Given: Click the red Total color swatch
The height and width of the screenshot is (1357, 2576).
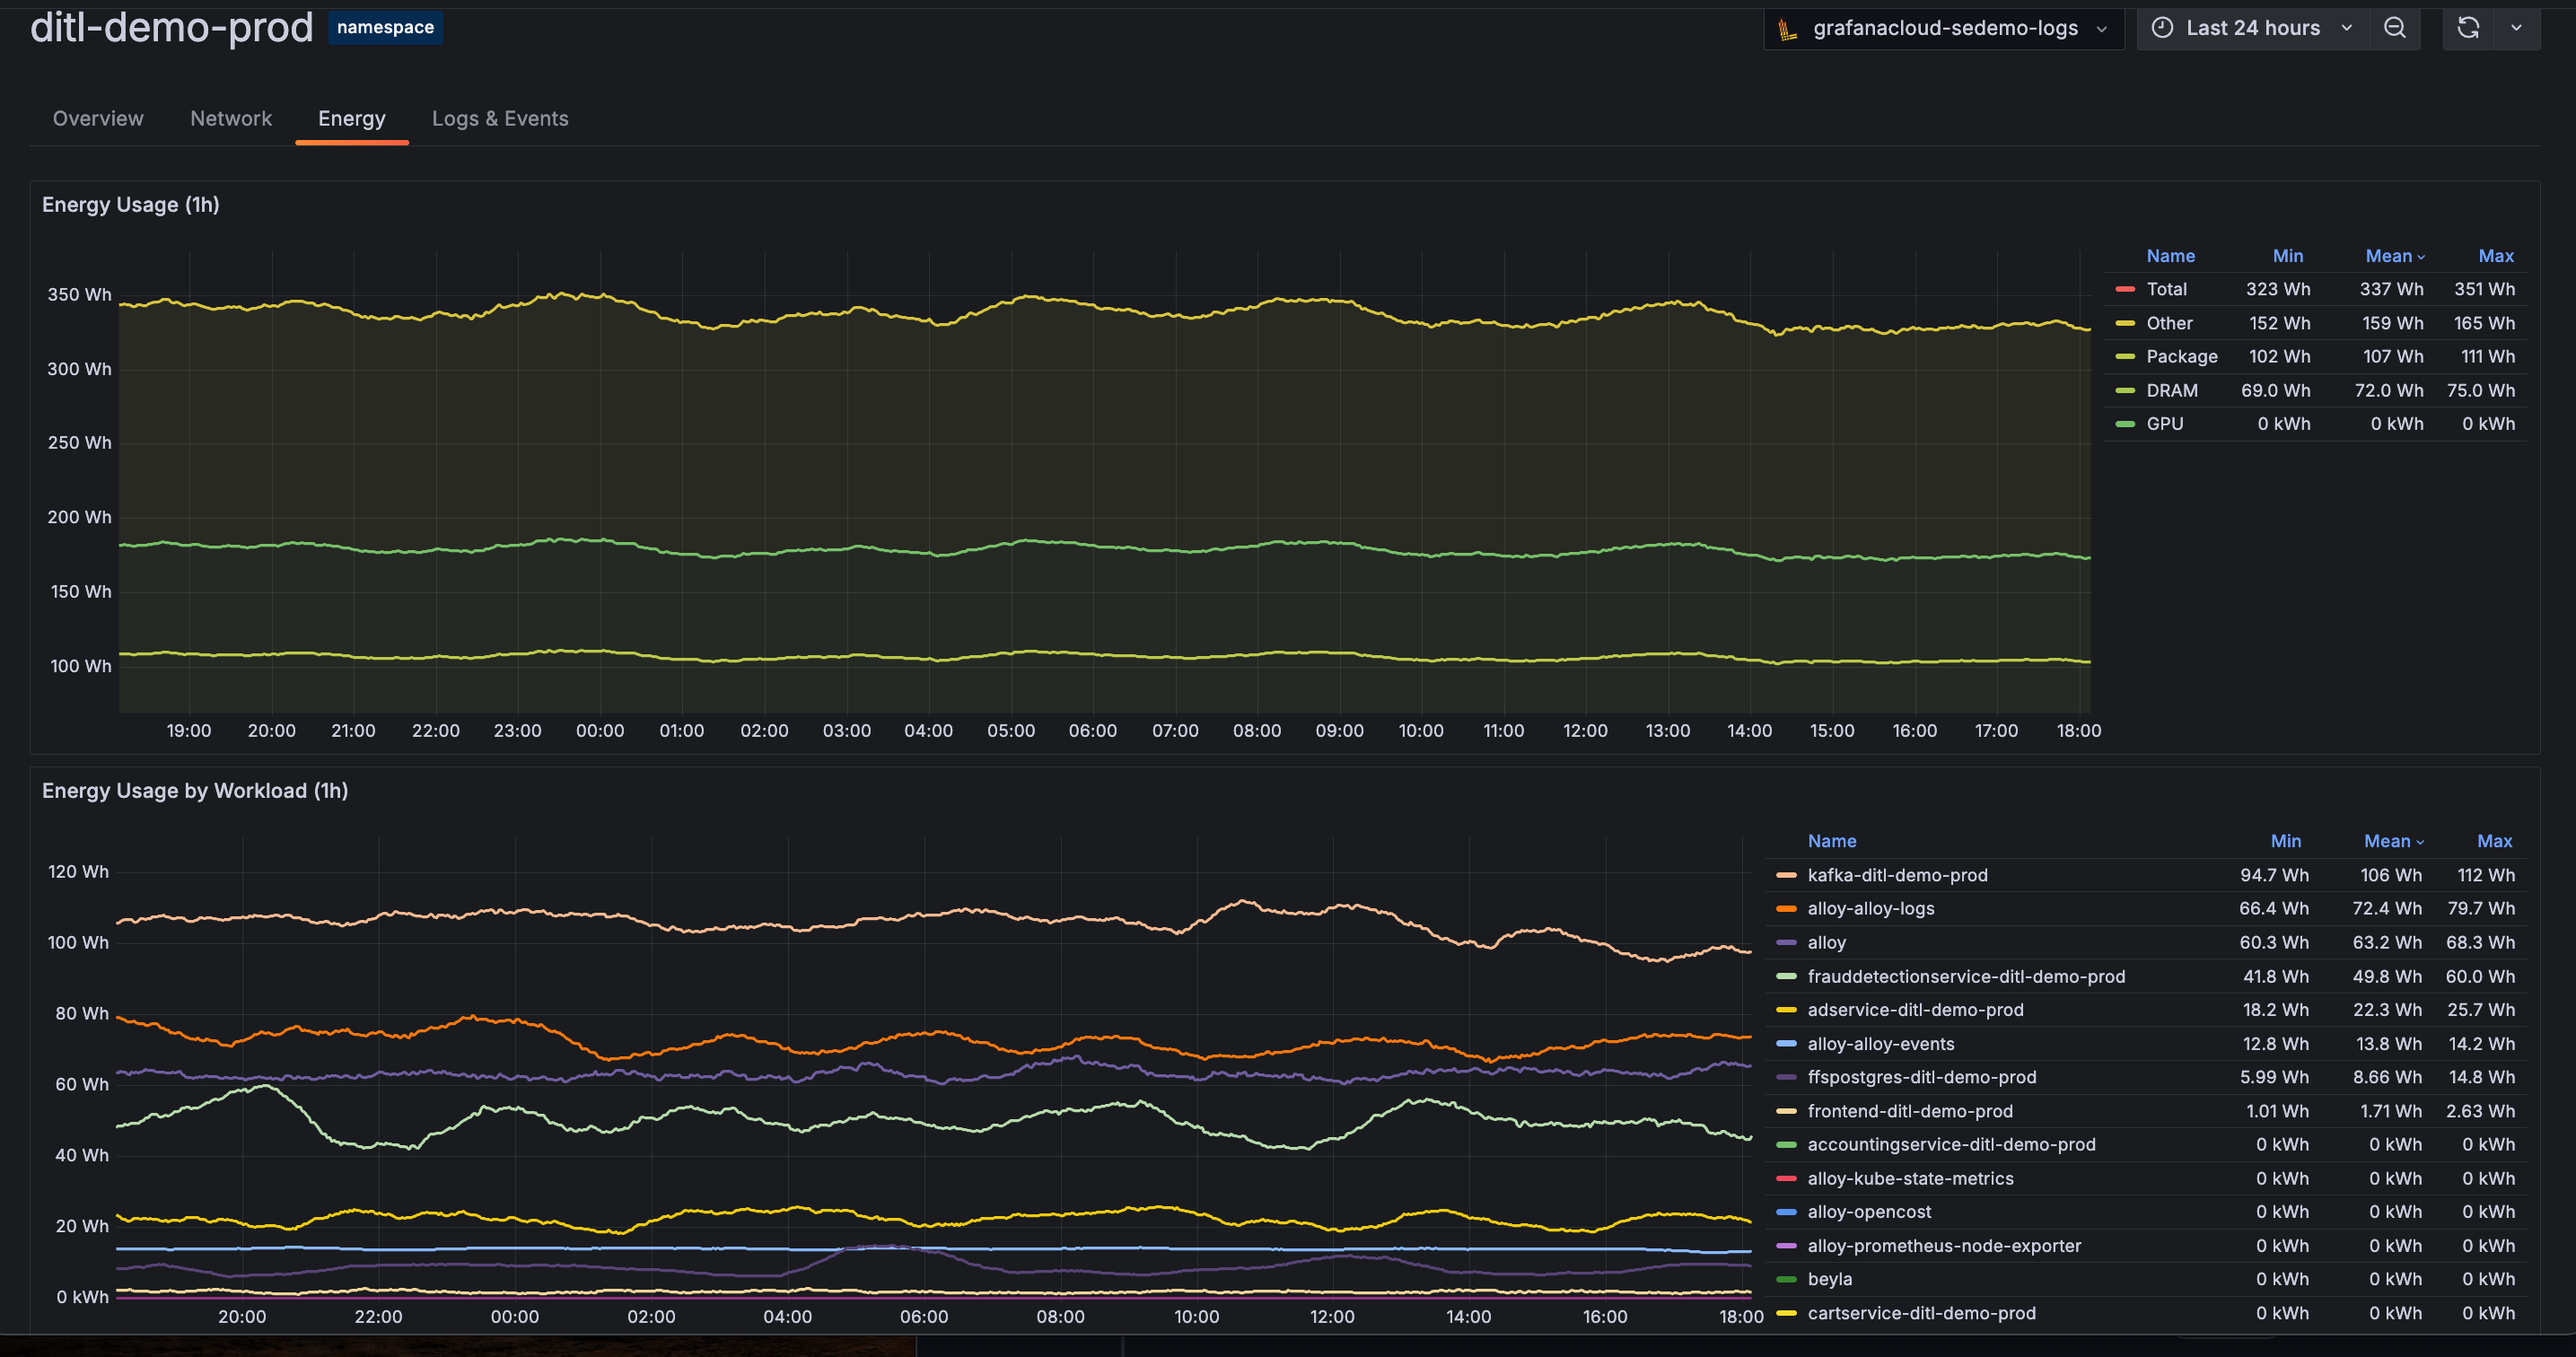Looking at the screenshot, I should coord(2126,289).
